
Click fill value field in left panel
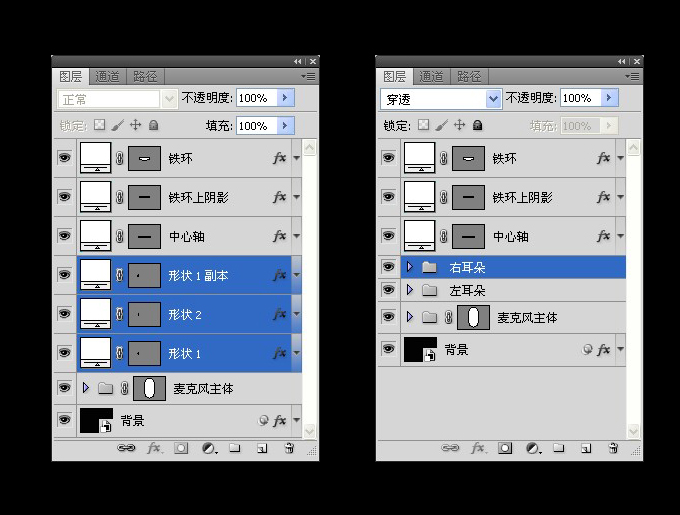tap(257, 126)
